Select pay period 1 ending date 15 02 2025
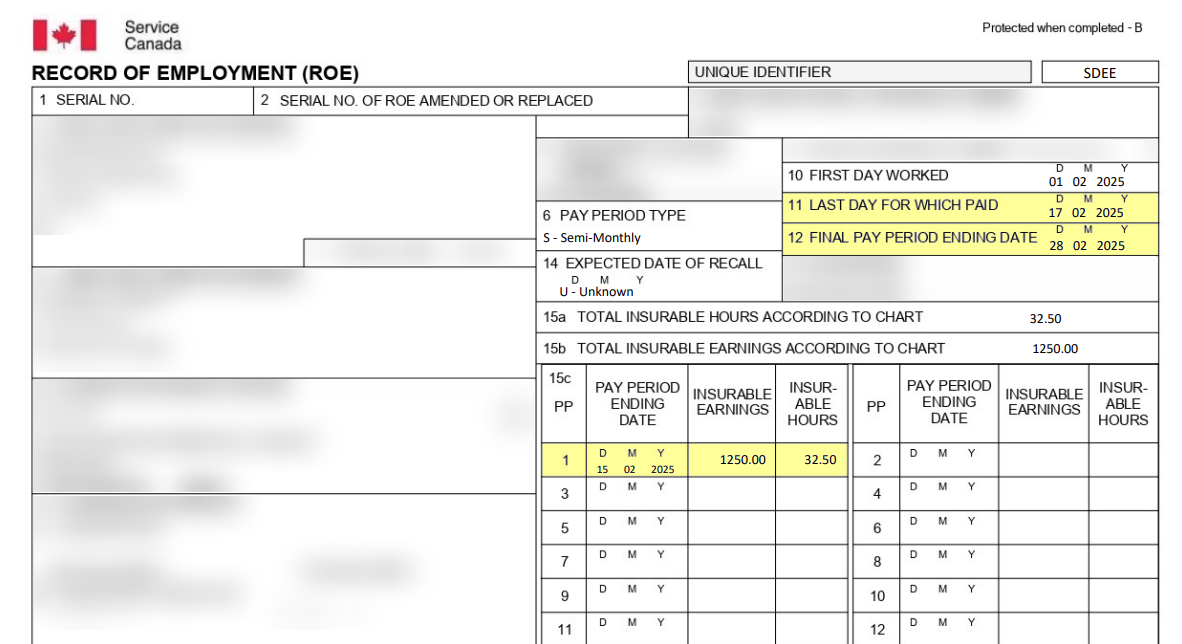Image resolution: width=1182 pixels, height=644 pixels. click(636, 469)
